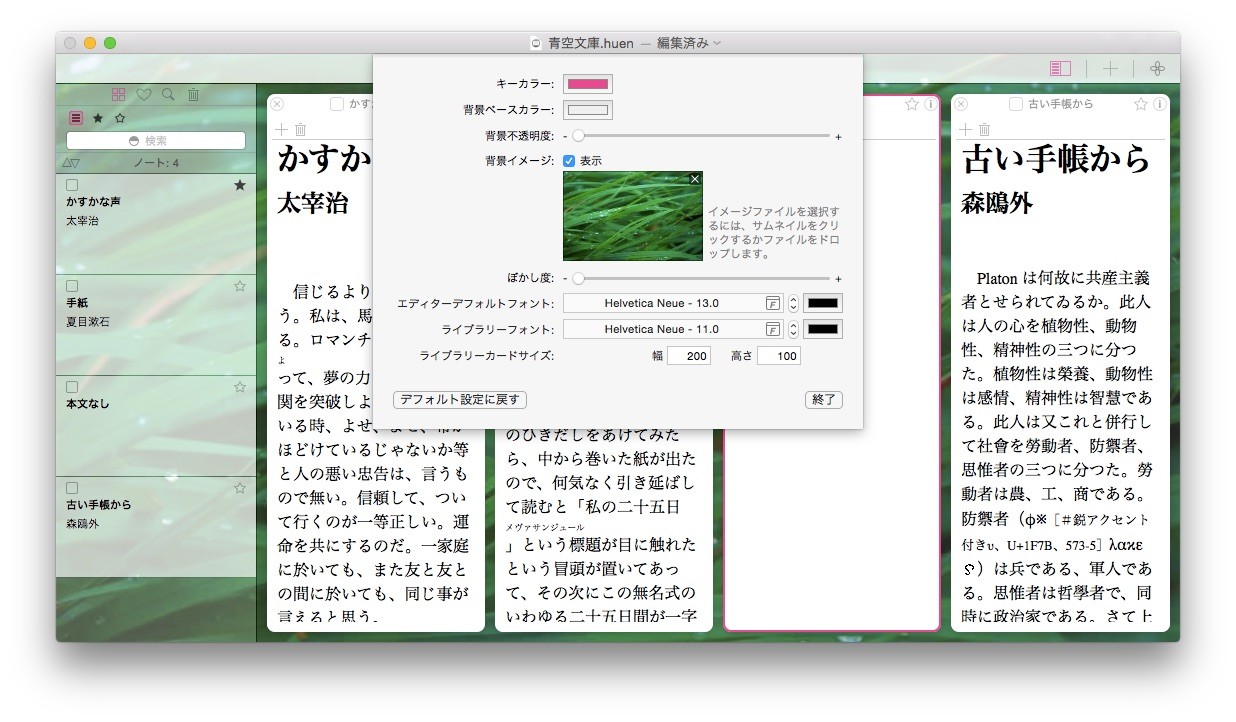Screen dimensions: 1236x722
Task: Select かすかな声 note in sidebar list
Action: (x=156, y=224)
